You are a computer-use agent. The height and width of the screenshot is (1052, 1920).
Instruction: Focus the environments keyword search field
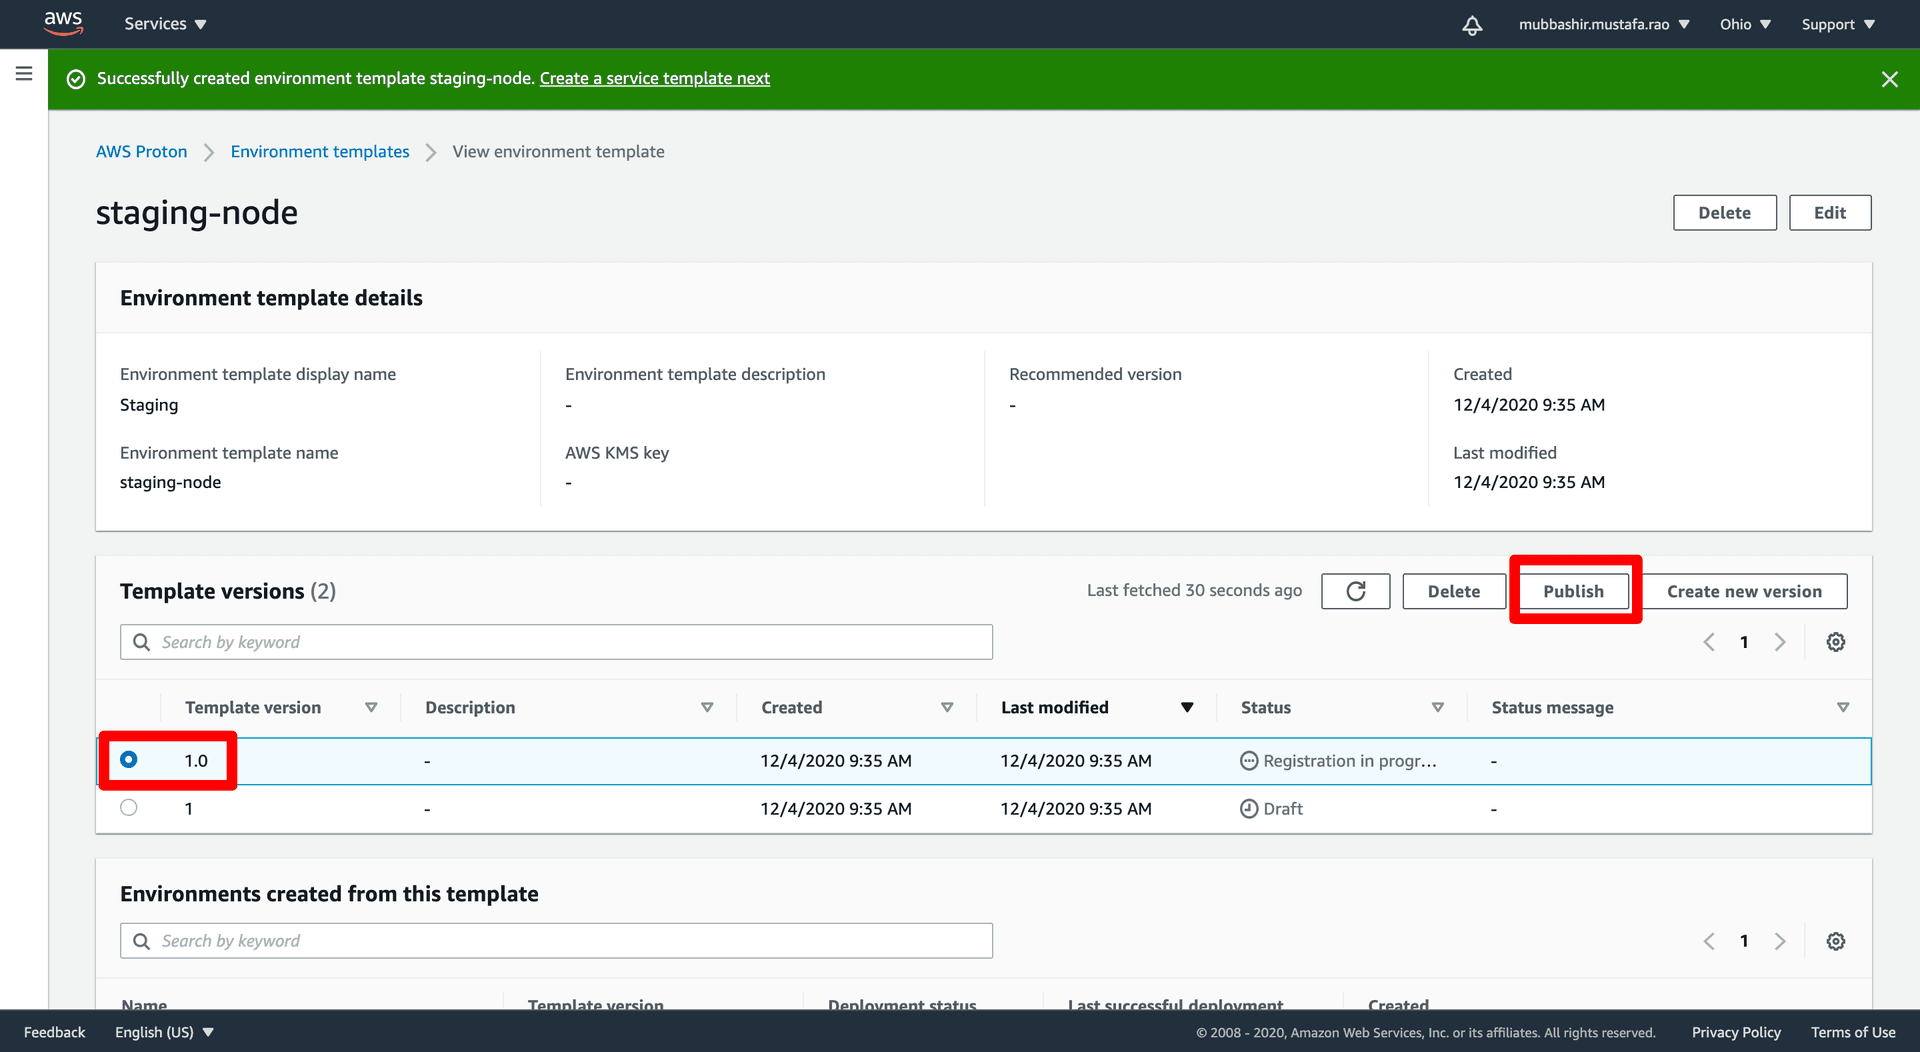click(x=556, y=941)
